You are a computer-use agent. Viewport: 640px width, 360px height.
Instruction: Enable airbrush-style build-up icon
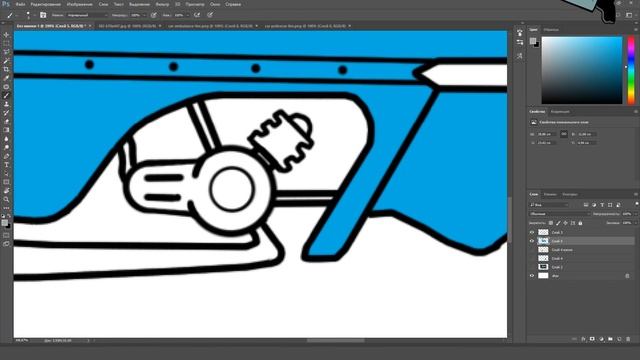coord(197,15)
